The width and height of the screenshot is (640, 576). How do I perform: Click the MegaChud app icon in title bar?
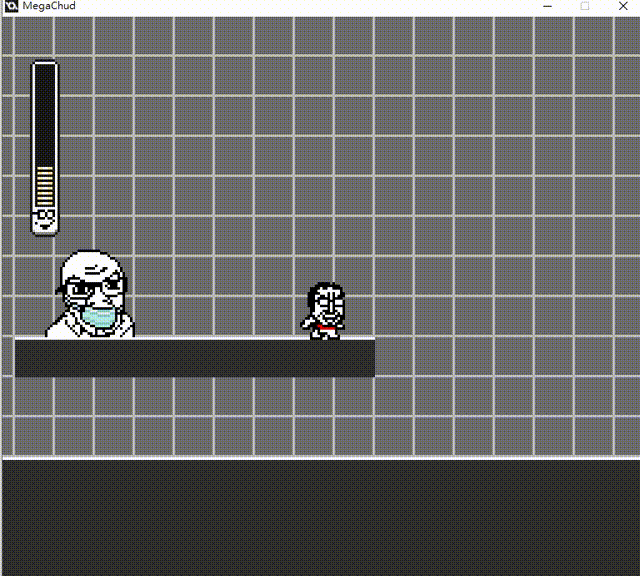10,6
